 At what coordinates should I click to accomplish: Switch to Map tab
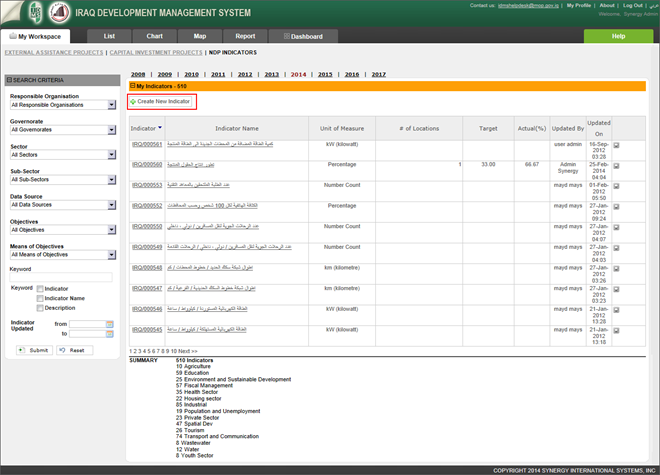click(x=200, y=36)
